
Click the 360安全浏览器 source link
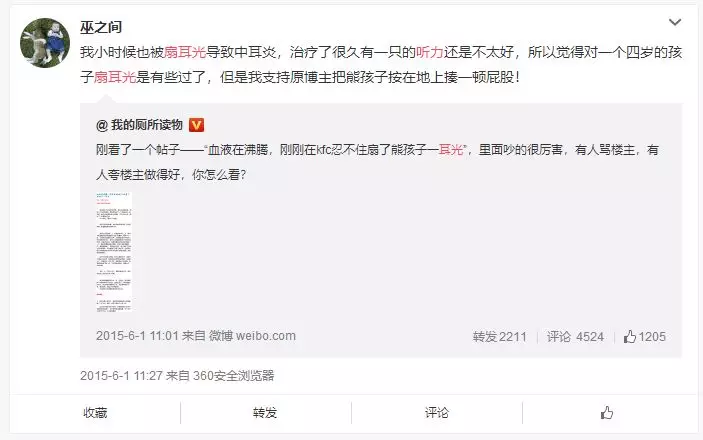[x=234, y=375]
